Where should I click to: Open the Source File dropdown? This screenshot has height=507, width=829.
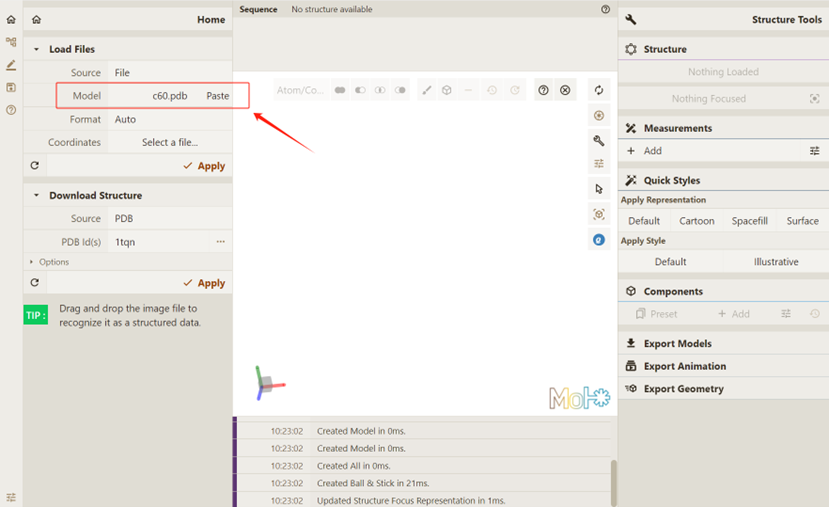(x=168, y=73)
